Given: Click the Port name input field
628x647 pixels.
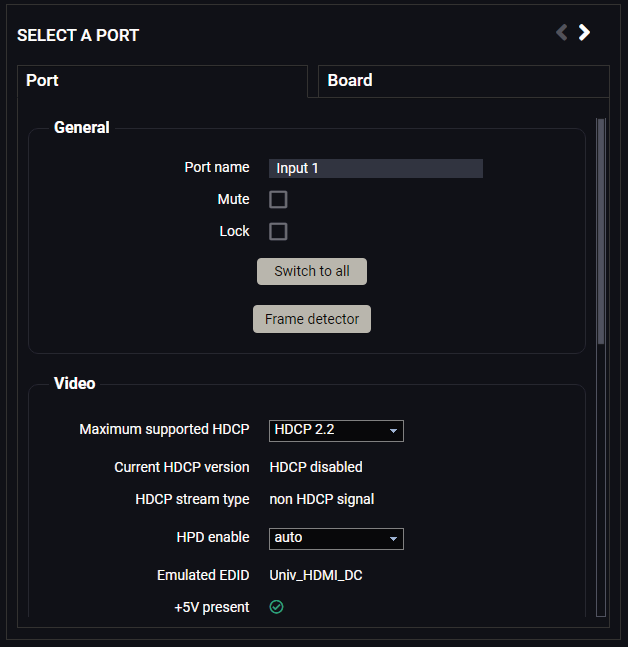Looking at the screenshot, I should click(376, 168).
